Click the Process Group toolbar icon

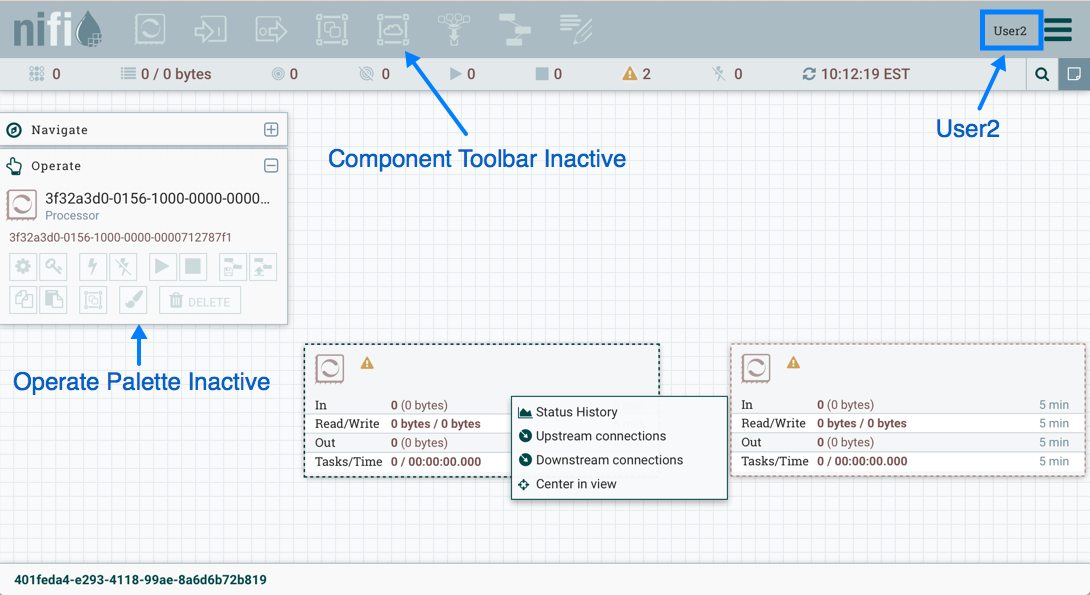[332, 29]
